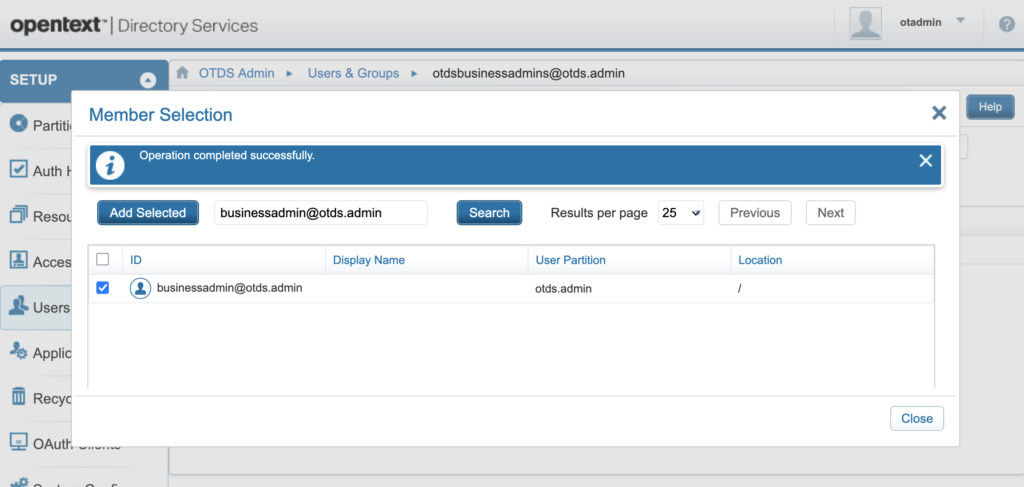Screen dimensions: 1024x487
Task: Select the Users & Groups sidebar icon
Action: click(x=18, y=306)
